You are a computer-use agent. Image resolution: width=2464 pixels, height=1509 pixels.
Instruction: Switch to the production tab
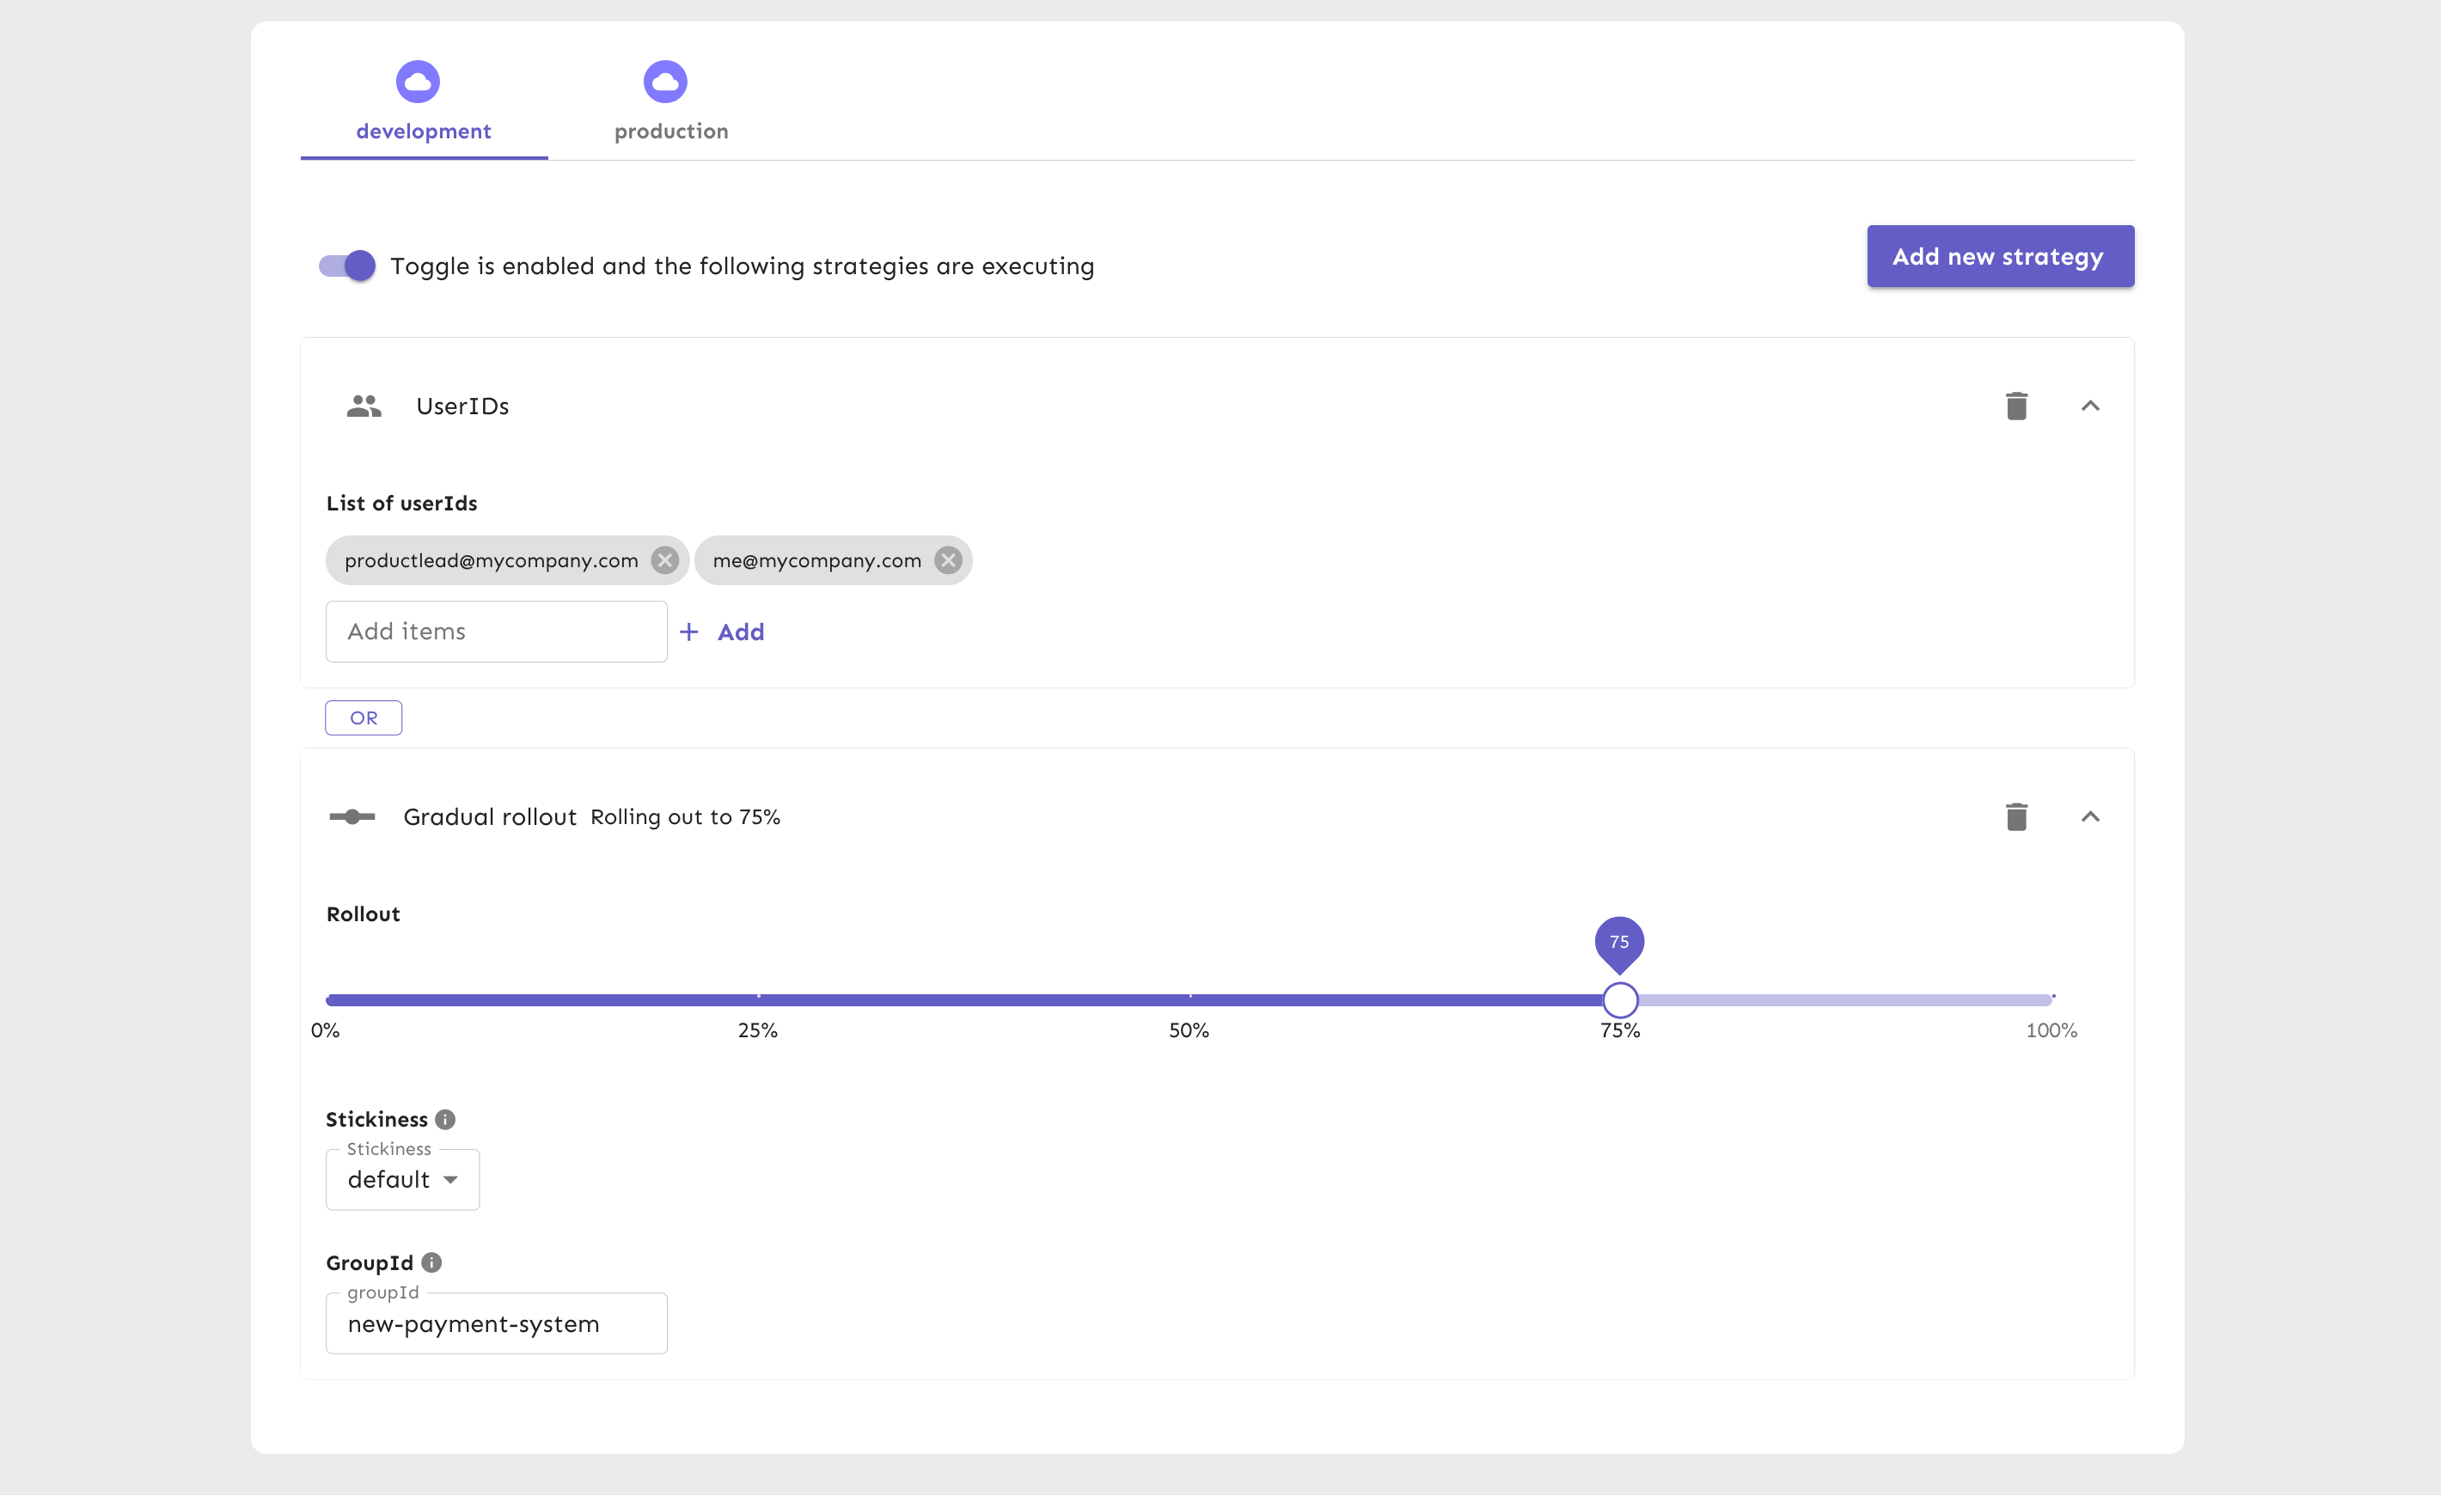(x=671, y=131)
